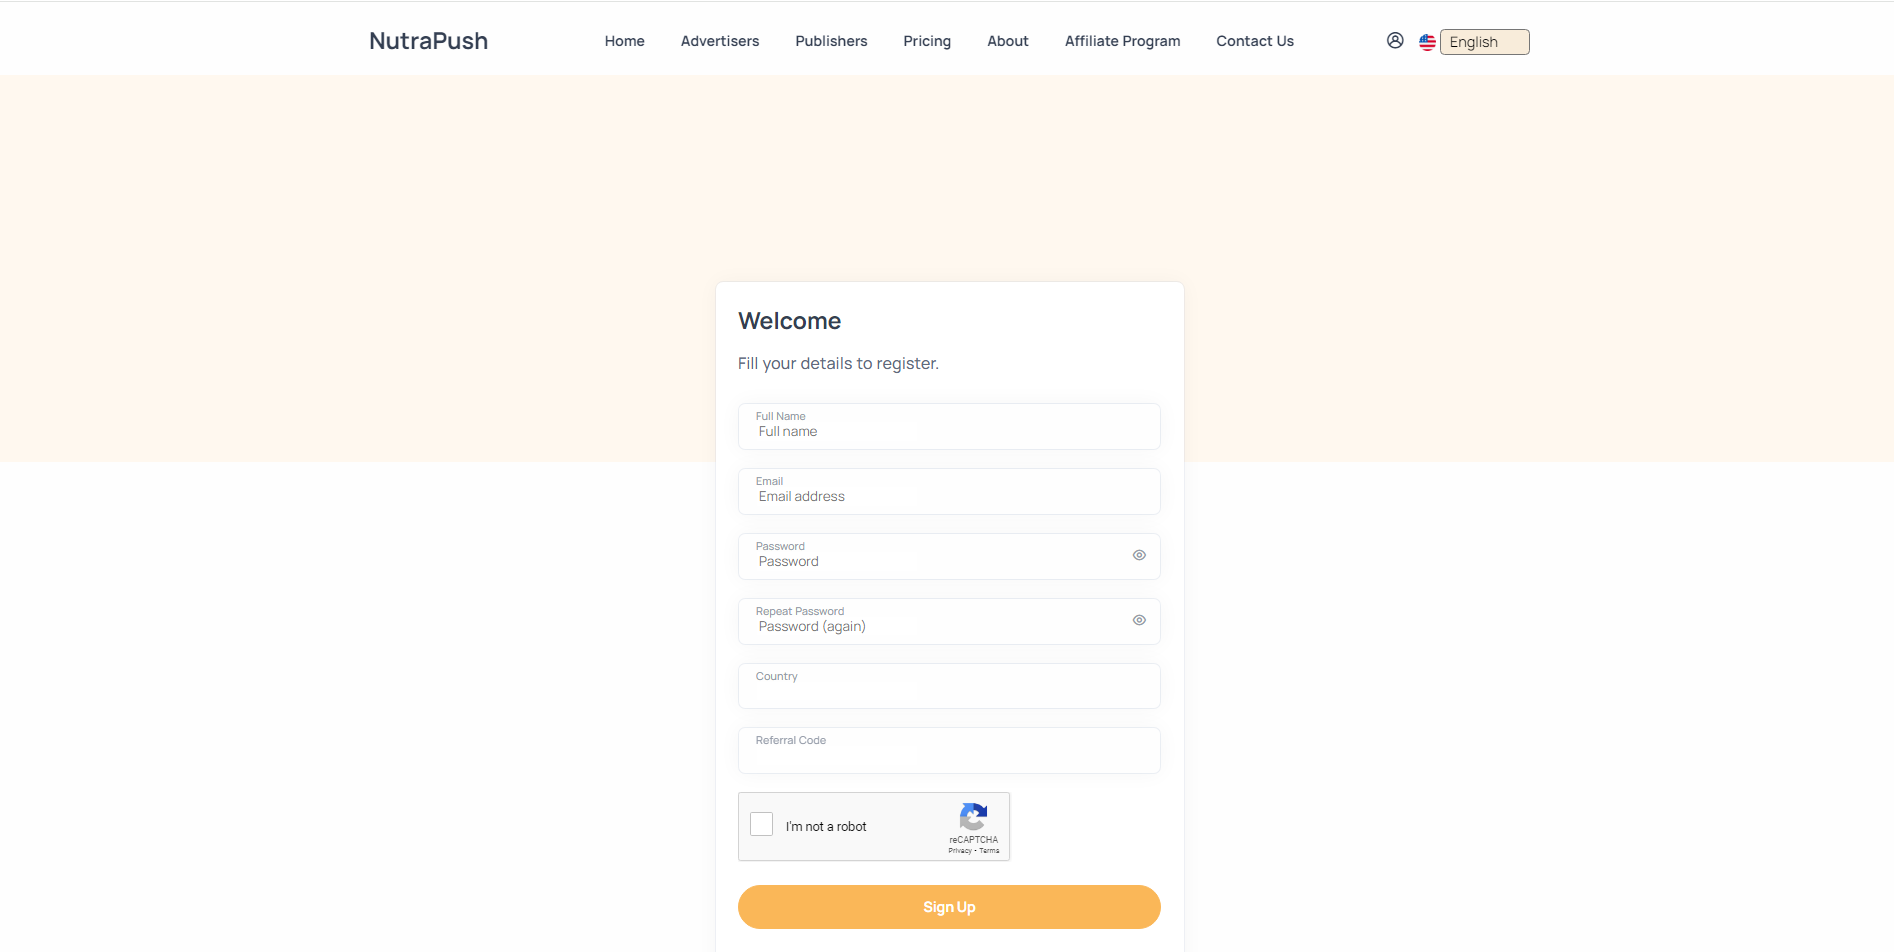Open the Advertisers page
Viewport: 1894px width, 952px height.
point(719,41)
